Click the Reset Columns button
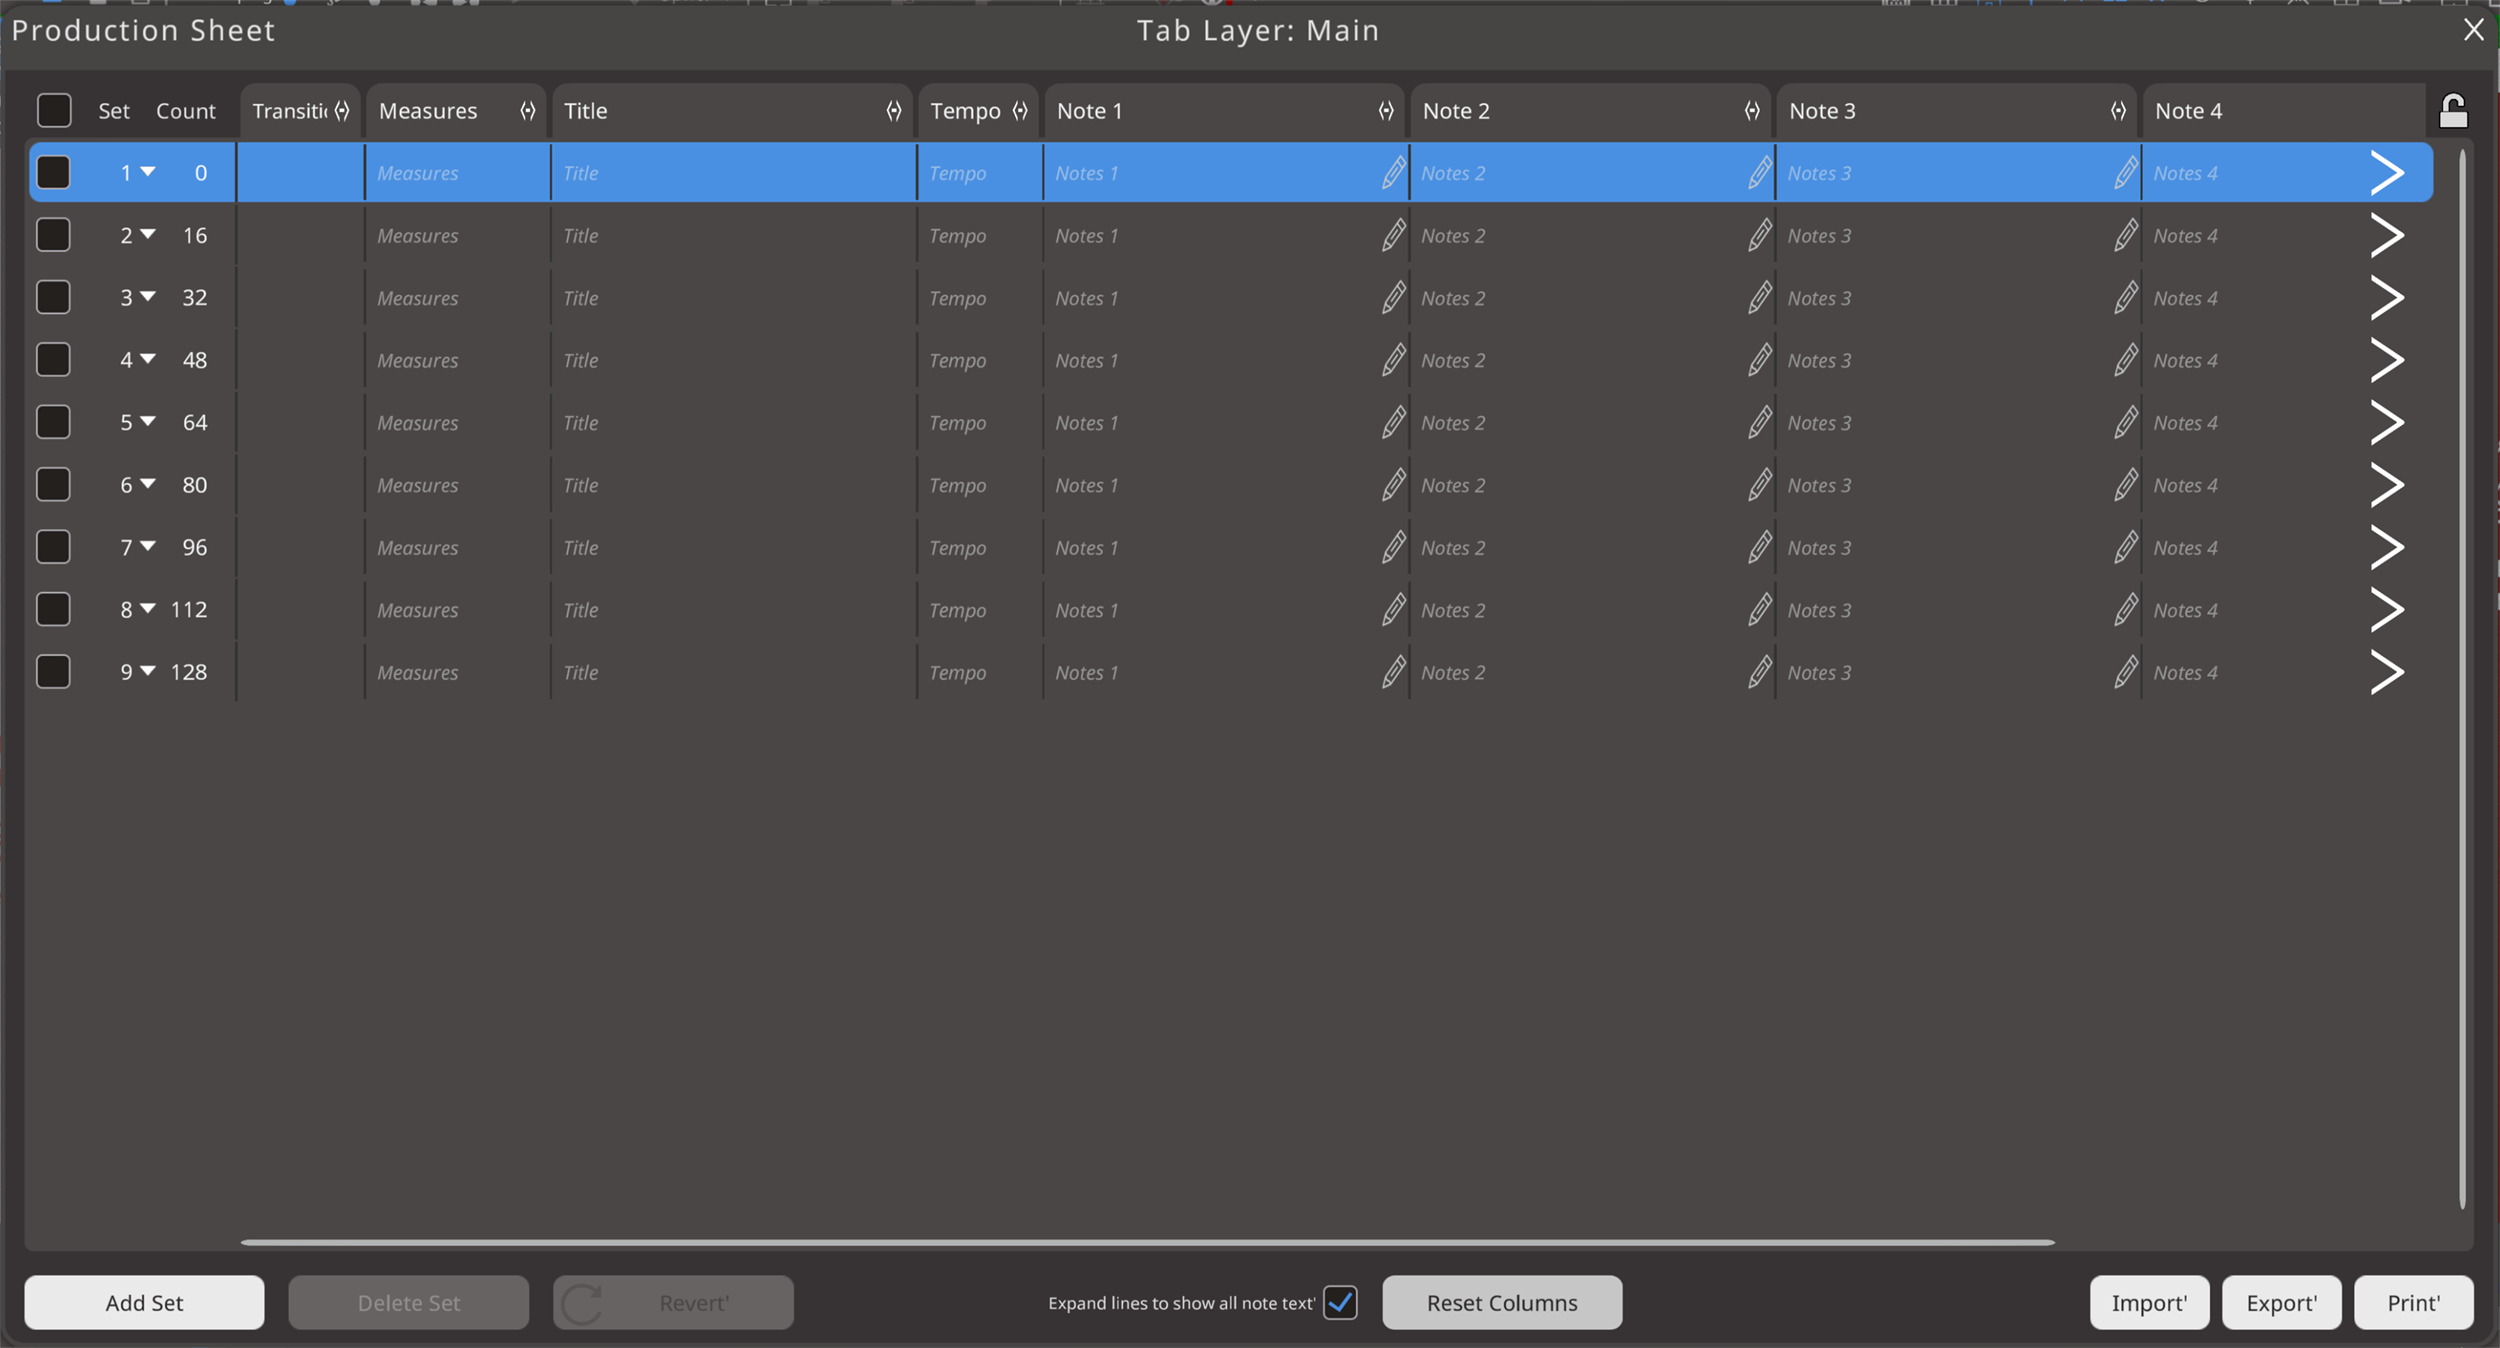 [x=1501, y=1302]
